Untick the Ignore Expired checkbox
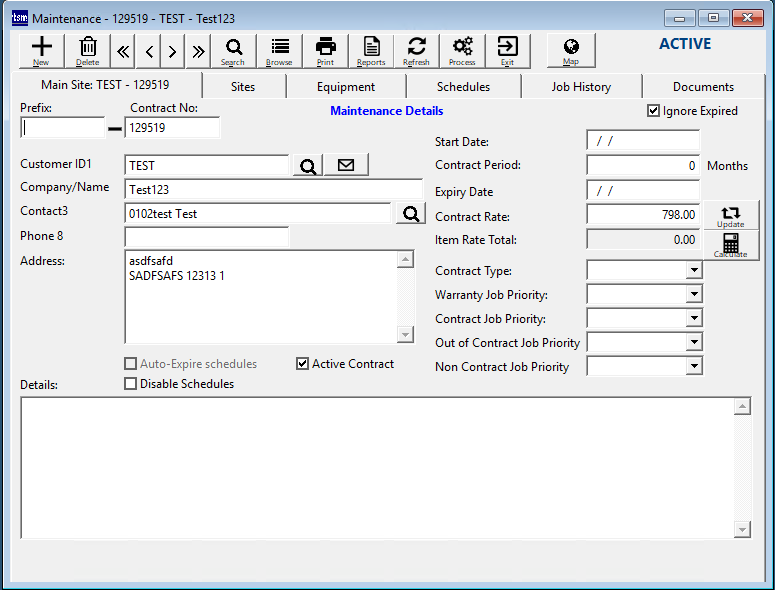Viewport: 775px width, 590px height. [654, 111]
